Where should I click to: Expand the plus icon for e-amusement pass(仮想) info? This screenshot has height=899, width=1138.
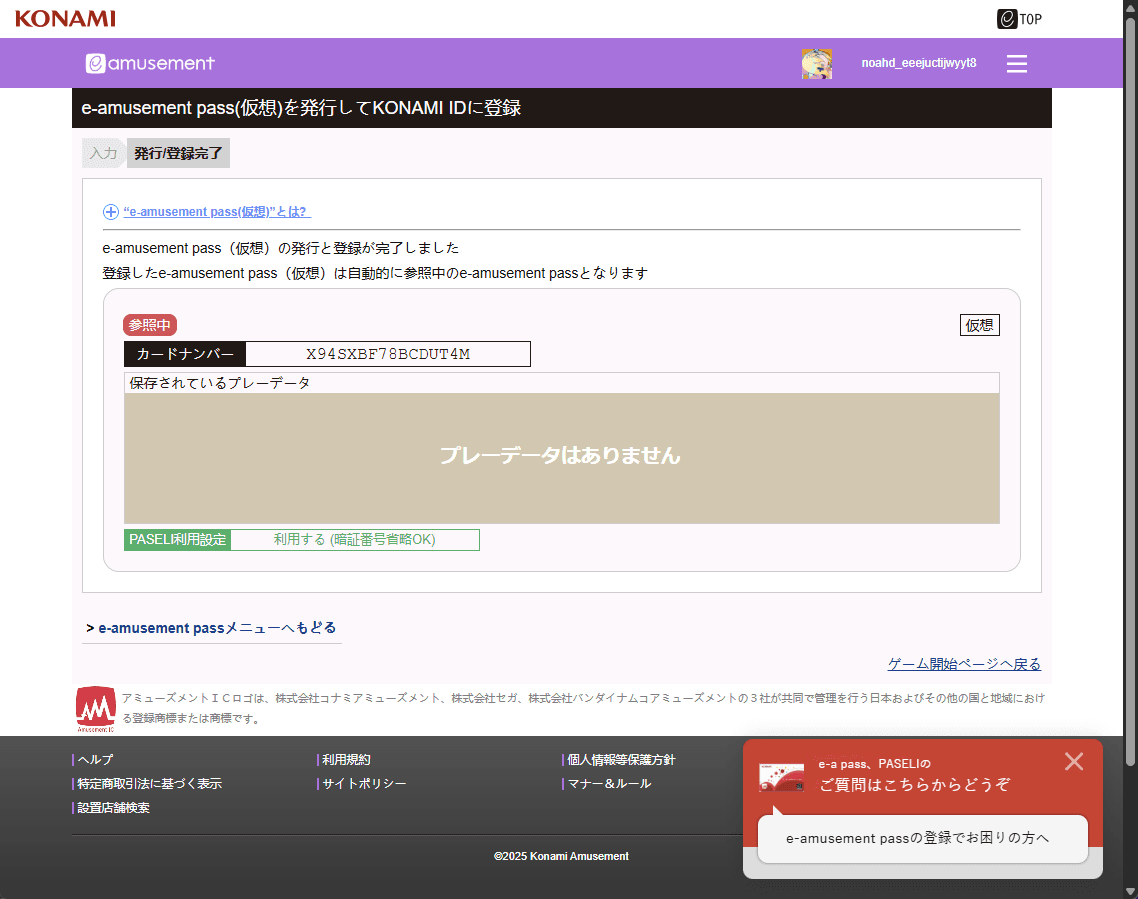110,212
